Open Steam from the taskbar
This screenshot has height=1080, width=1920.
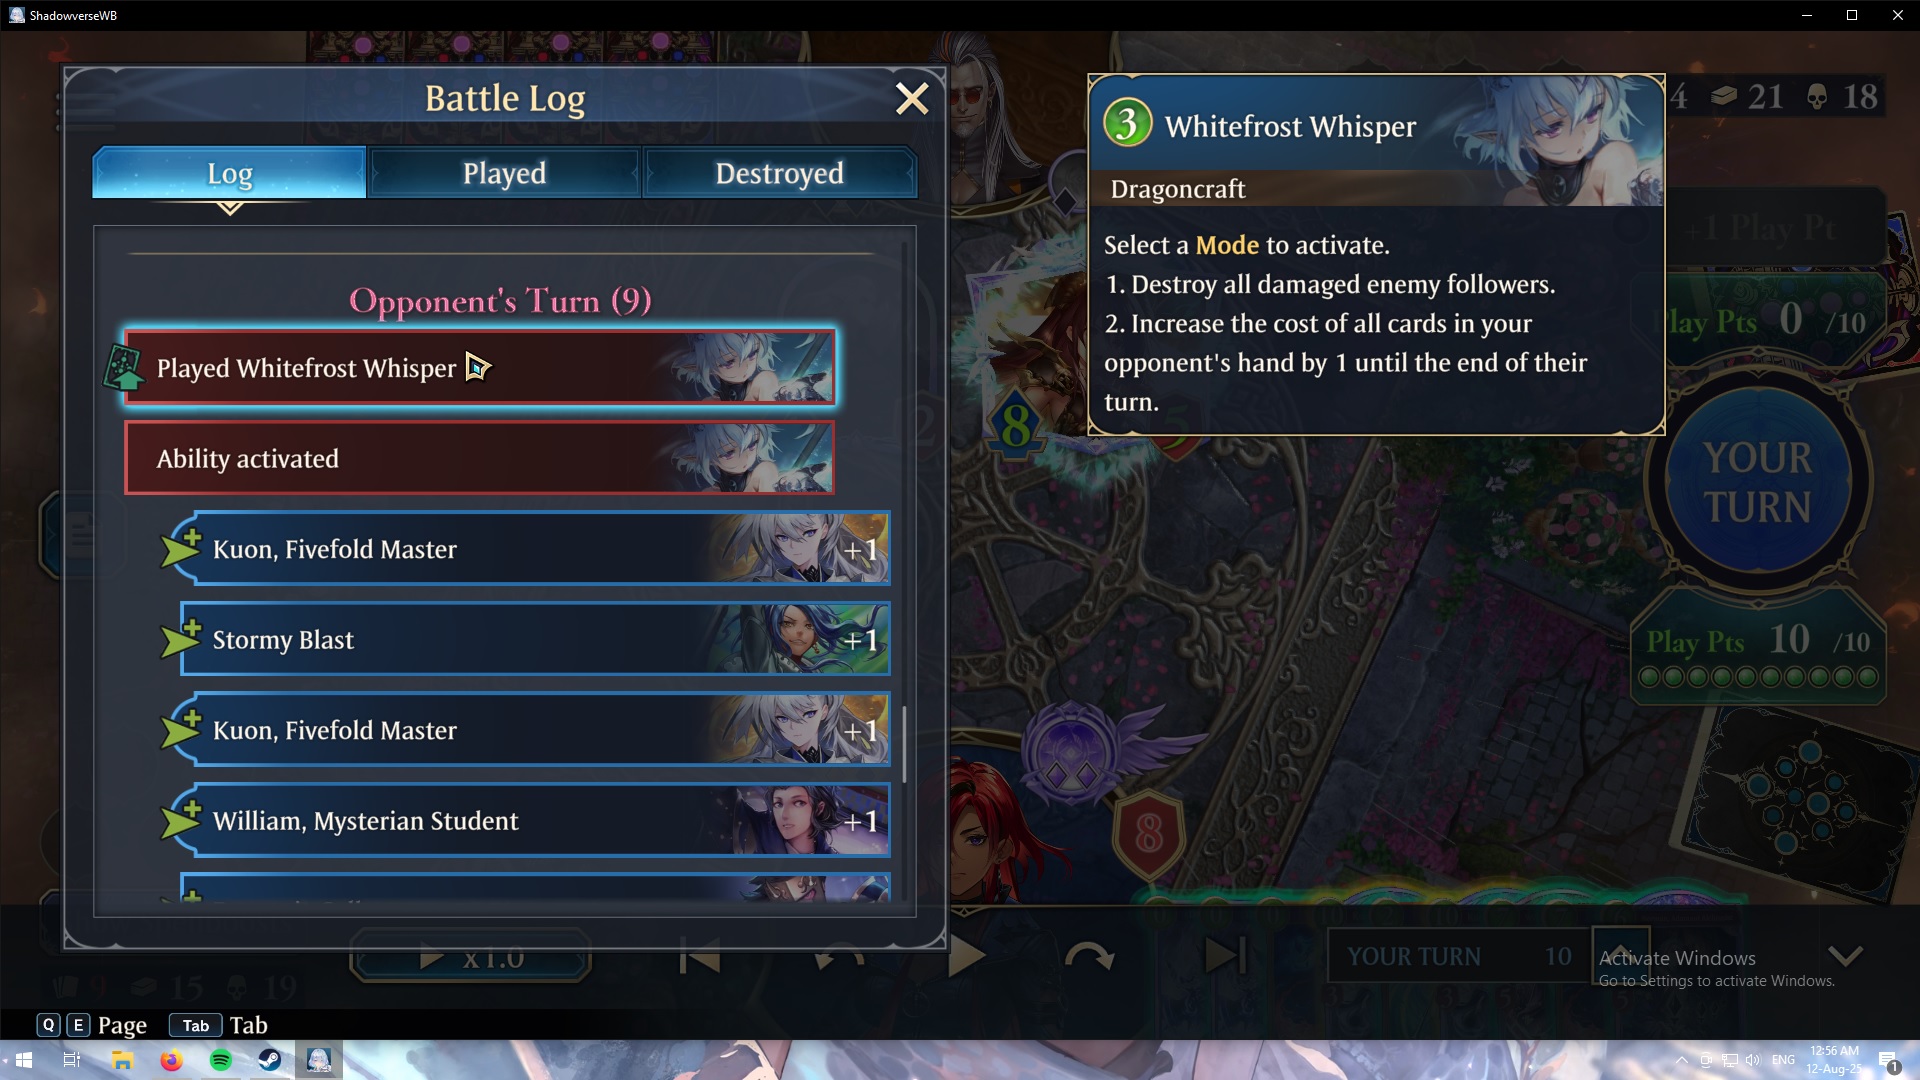(270, 1060)
